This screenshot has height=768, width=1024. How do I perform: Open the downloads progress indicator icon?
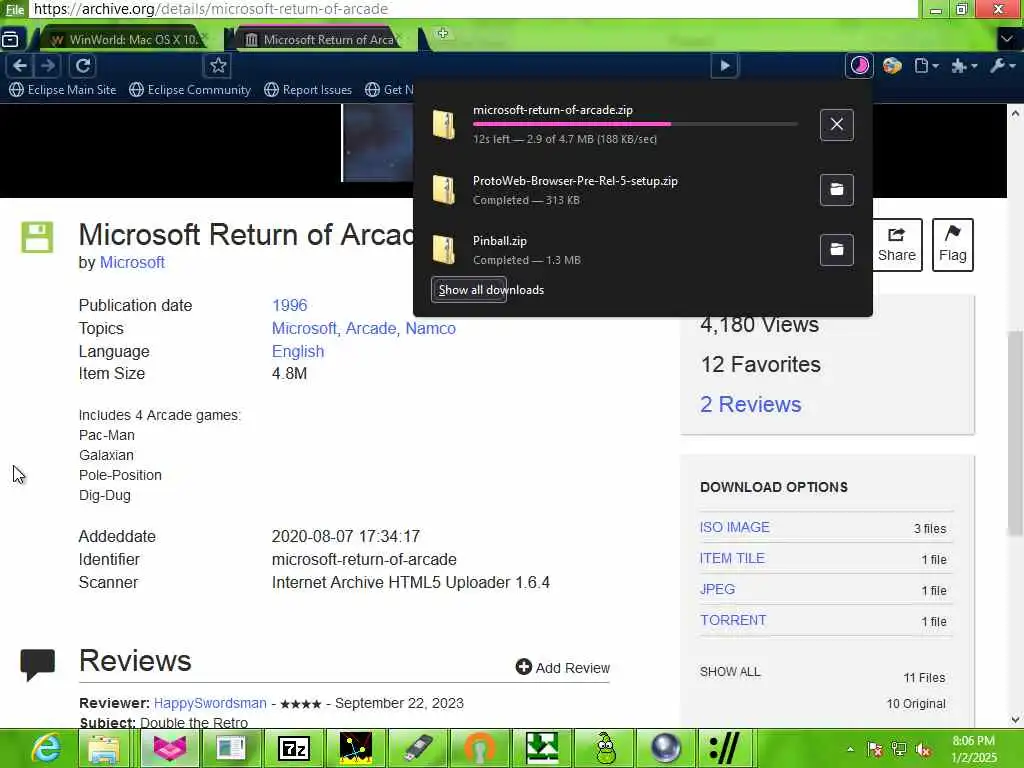click(x=859, y=65)
